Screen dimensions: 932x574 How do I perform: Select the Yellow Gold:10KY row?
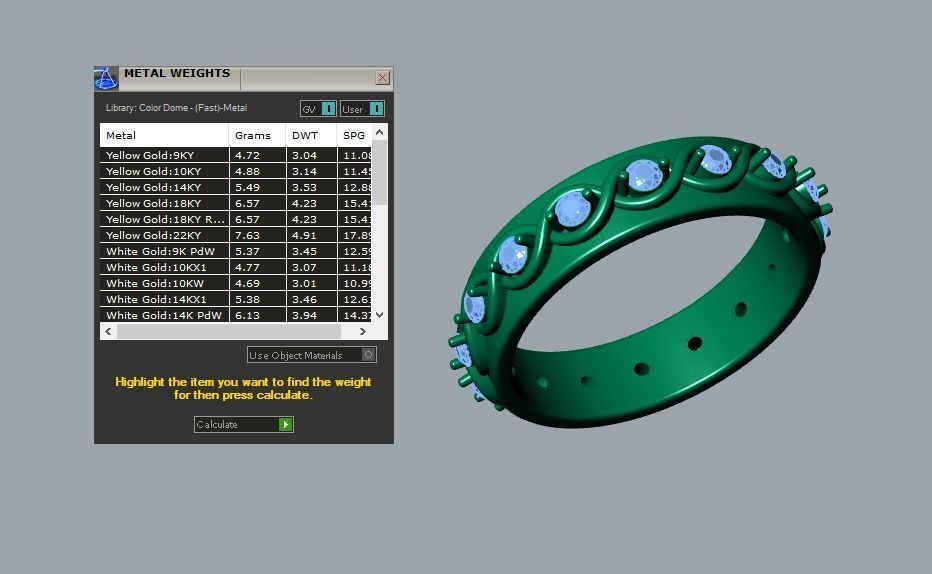[x=235, y=171]
